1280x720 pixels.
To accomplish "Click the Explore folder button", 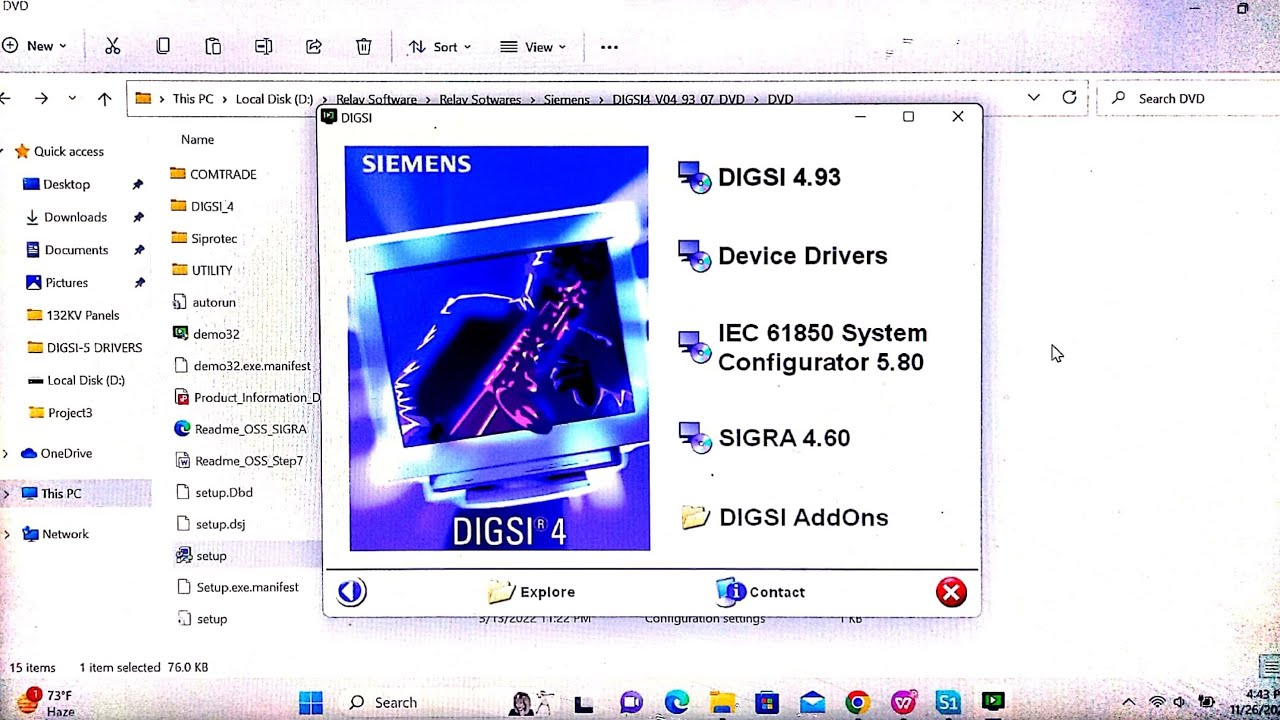I will (531, 592).
